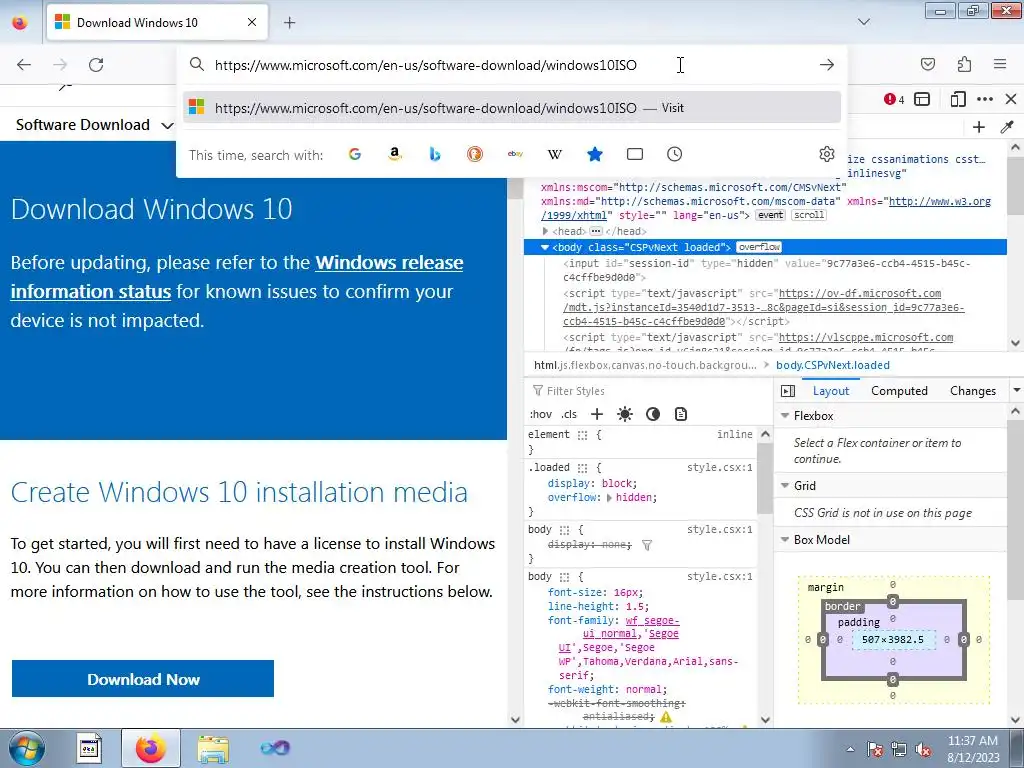Open the Extensions puzzle icon

(964, 64)
